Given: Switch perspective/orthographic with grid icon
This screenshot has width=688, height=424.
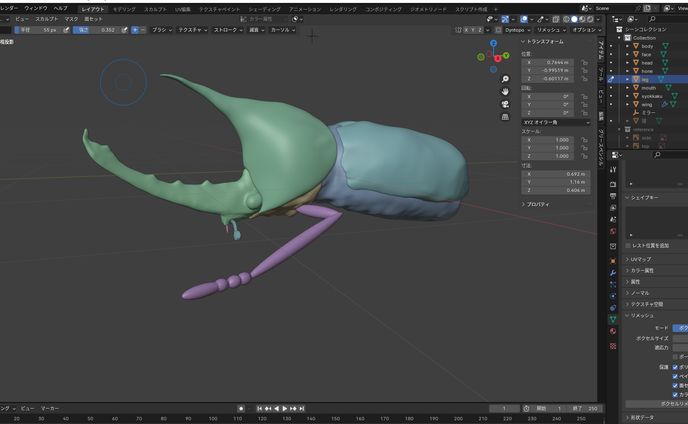Looking at the screenshot, I should [505, 117].
